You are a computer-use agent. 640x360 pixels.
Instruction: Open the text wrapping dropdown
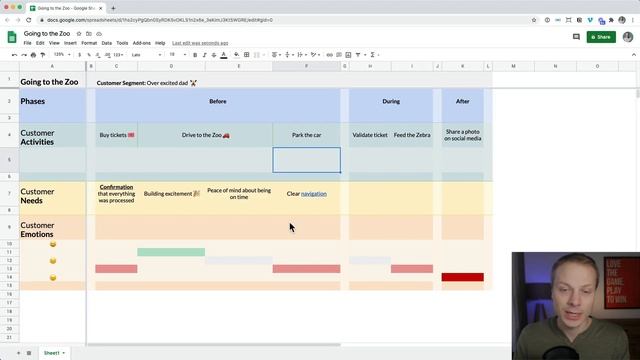coord(302,55)
